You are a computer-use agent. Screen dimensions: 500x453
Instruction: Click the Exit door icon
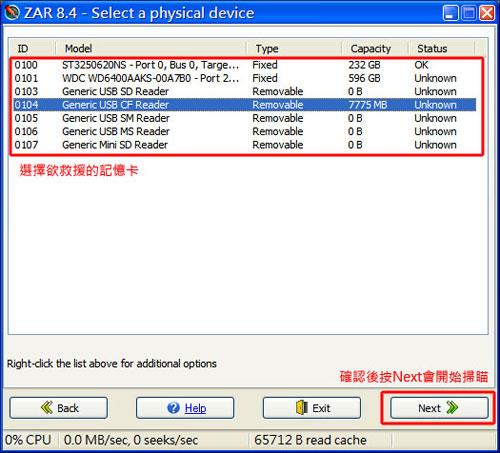coord(302,408)
